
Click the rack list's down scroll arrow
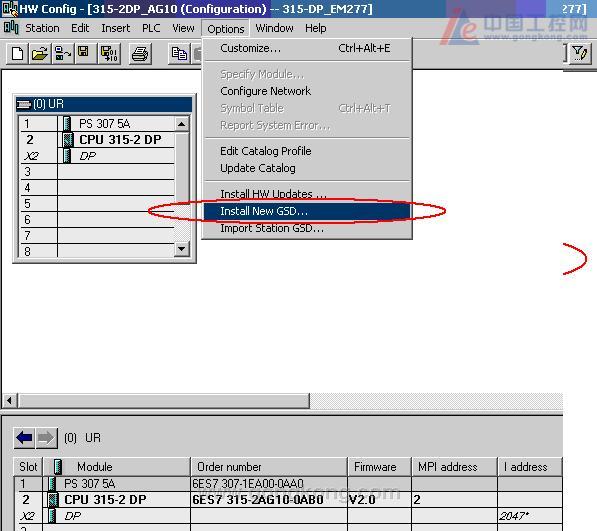[182, 249]
